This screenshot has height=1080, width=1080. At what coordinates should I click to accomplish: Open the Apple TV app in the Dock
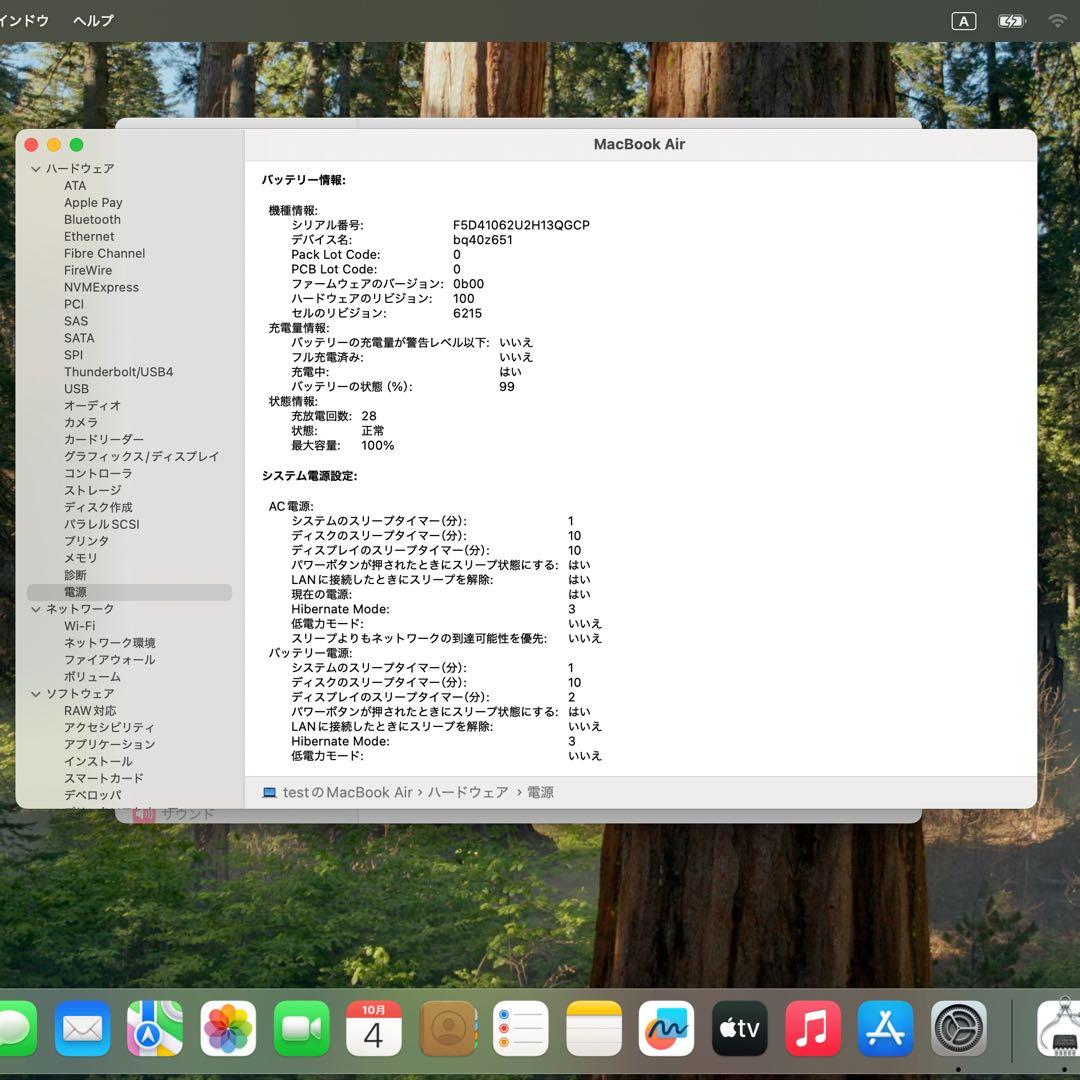739,1028
